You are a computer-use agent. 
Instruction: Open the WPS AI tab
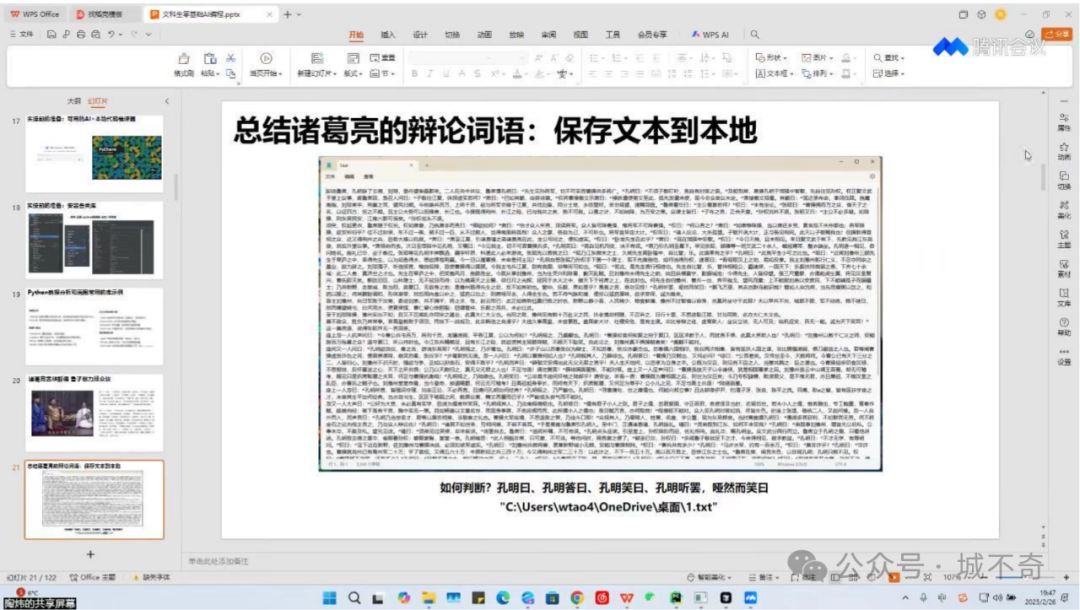[710, 34]
